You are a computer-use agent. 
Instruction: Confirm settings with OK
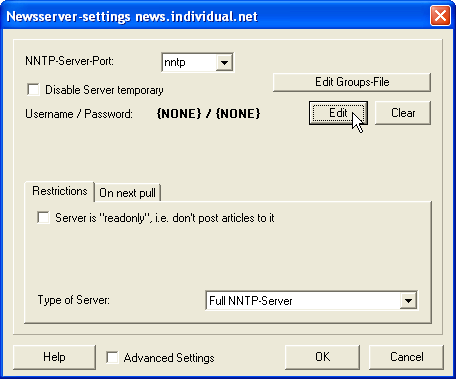point(322,357)
